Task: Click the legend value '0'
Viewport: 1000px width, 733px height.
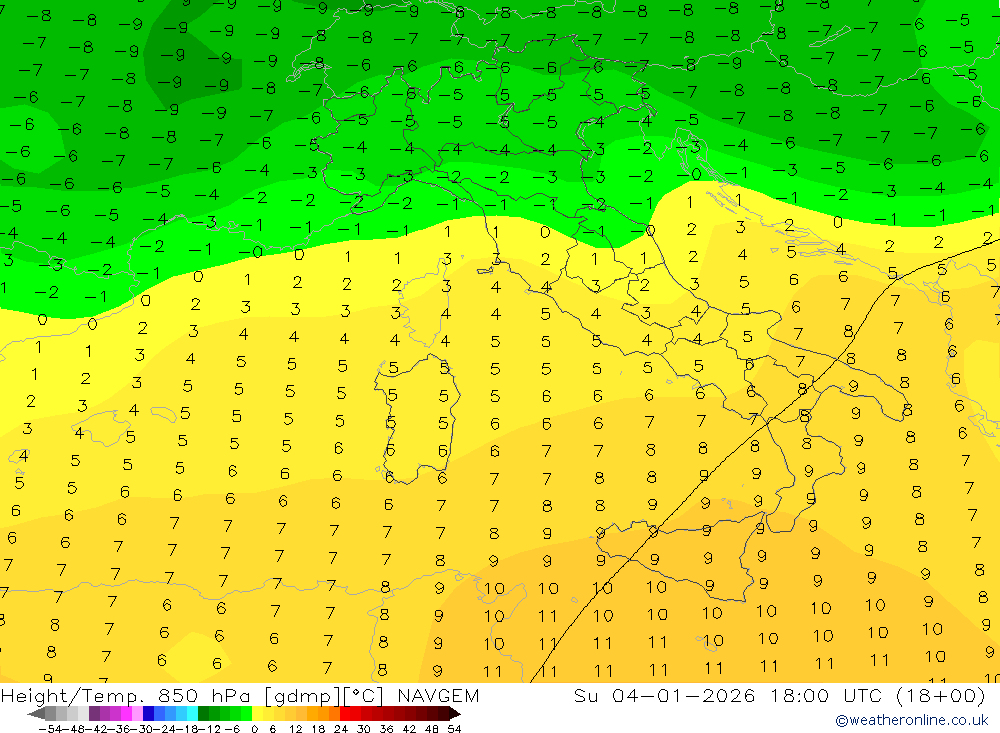Action: (254, 729)
